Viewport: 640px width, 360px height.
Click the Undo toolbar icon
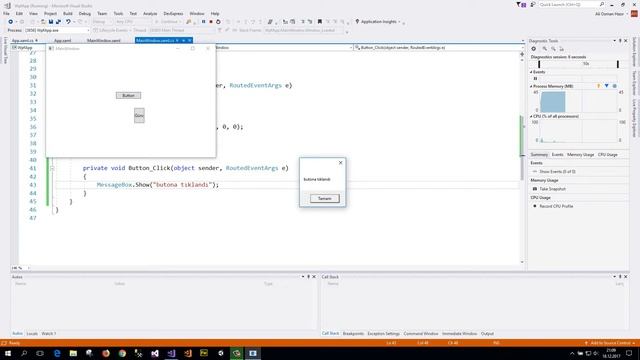pos(68,22)
